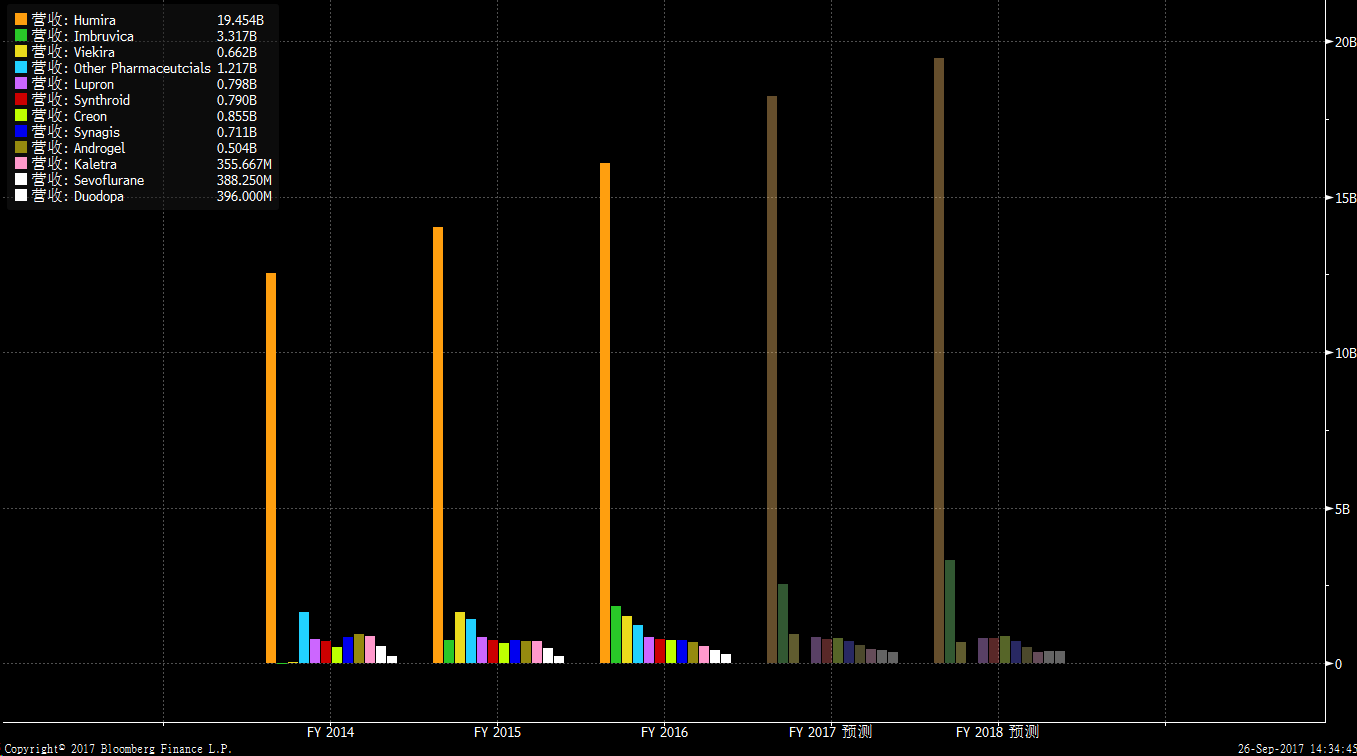
Task: Click the yellow Viekira bar for FY 2015
Action: (x=460, y=637)
